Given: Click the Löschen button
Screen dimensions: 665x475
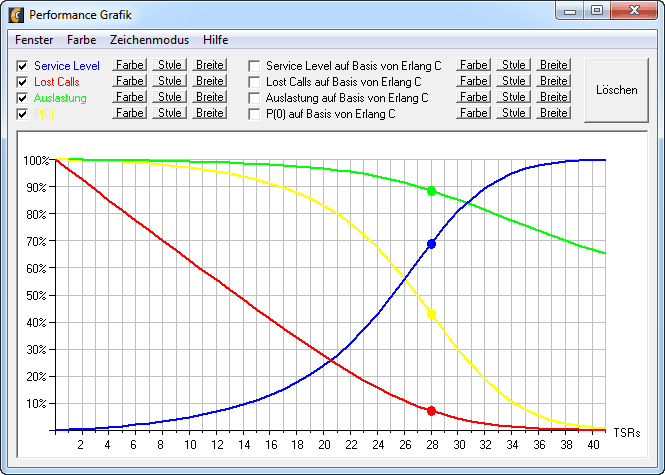Looking at the screenshot, I should [x=616, y=89].
